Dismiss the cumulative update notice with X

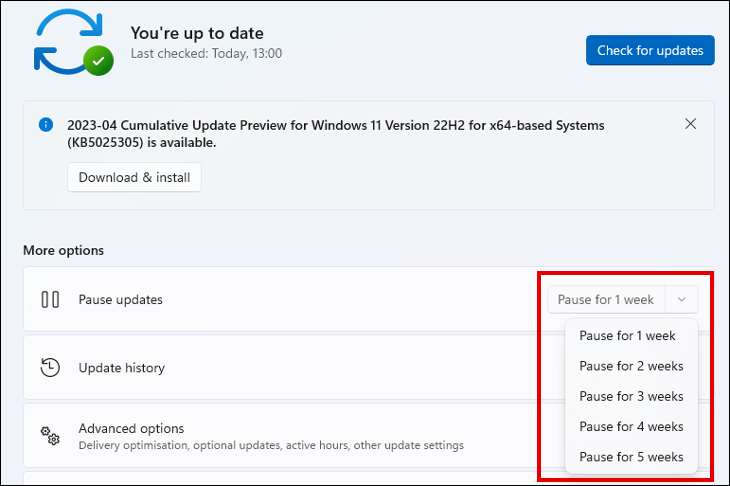point(690,124)
